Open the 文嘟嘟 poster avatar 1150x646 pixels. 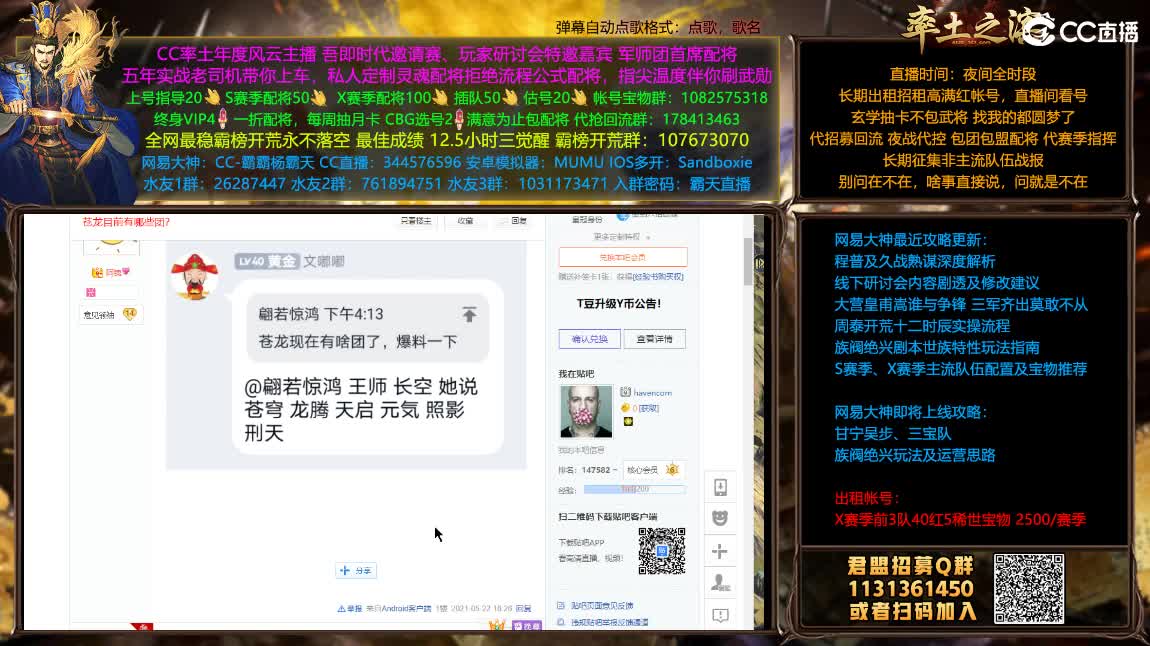[194, 276]
